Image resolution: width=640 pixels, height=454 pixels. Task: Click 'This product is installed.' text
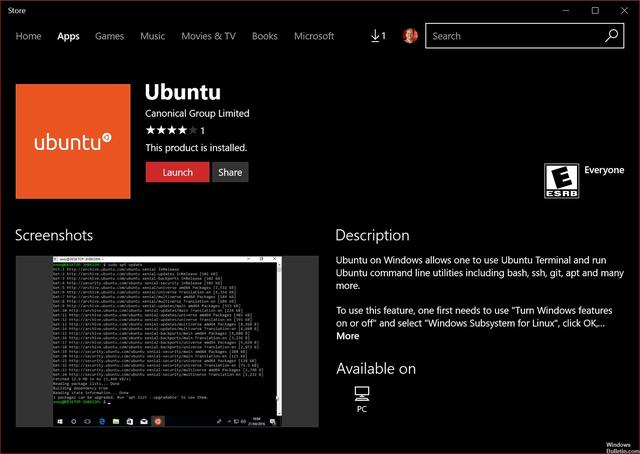pos(196,148)
